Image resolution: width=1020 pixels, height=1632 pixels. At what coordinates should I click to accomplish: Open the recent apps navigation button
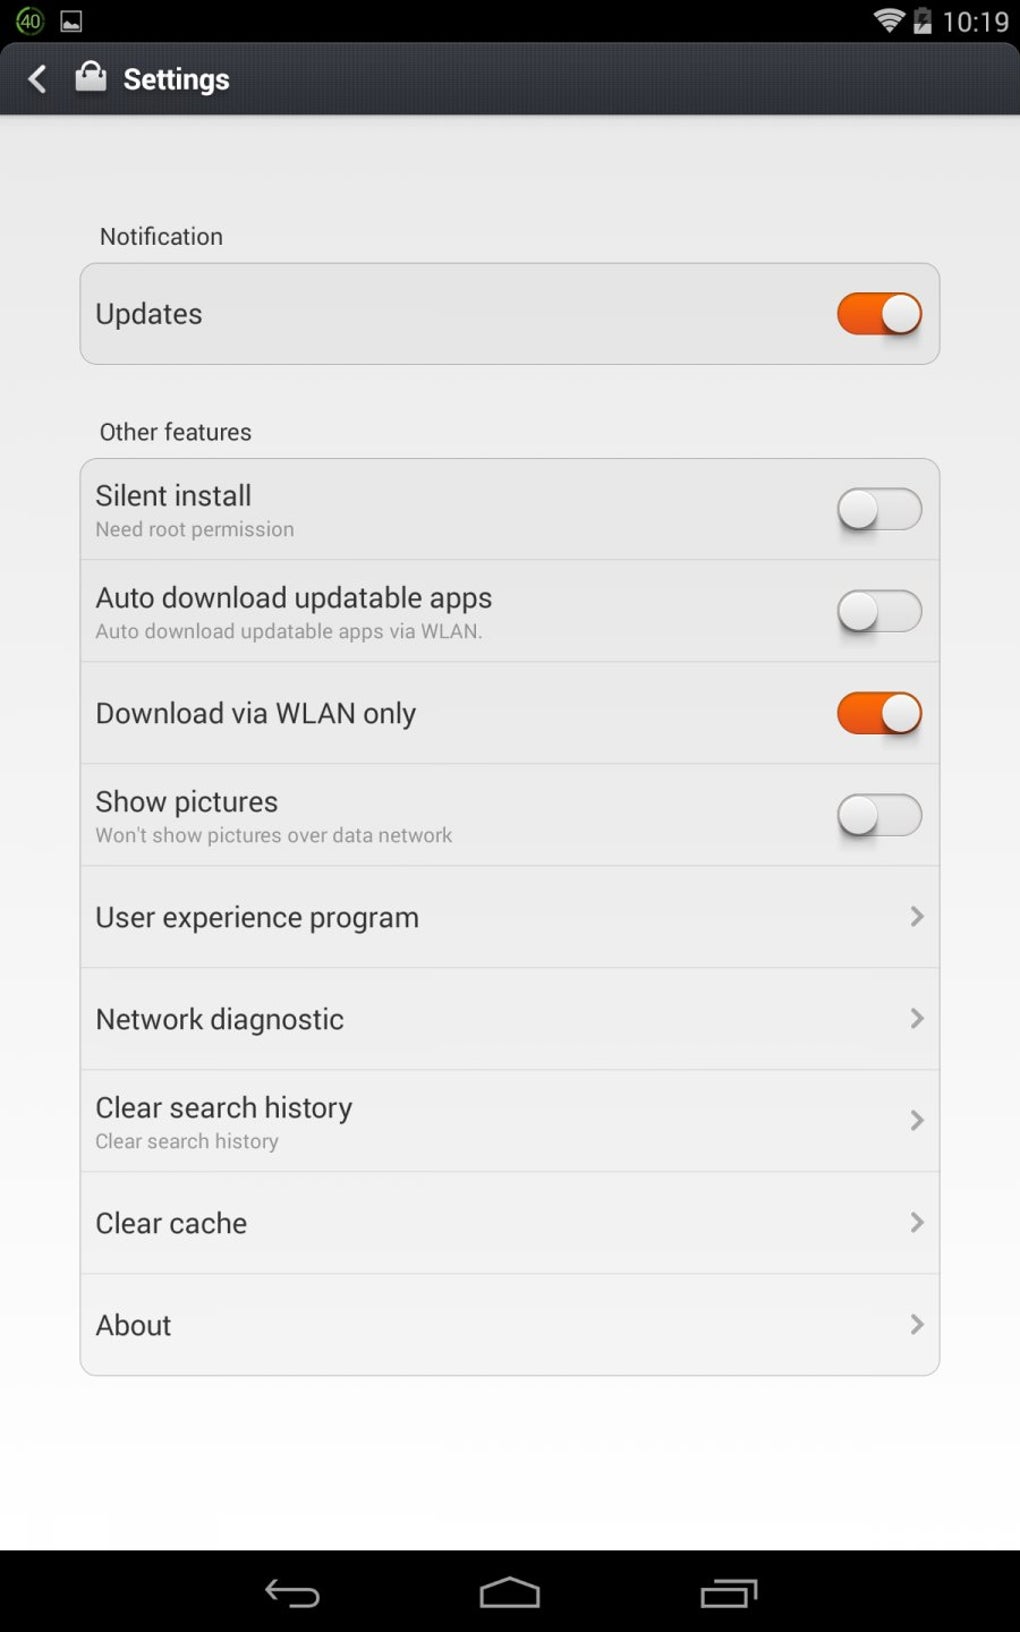pos(728,1592)
